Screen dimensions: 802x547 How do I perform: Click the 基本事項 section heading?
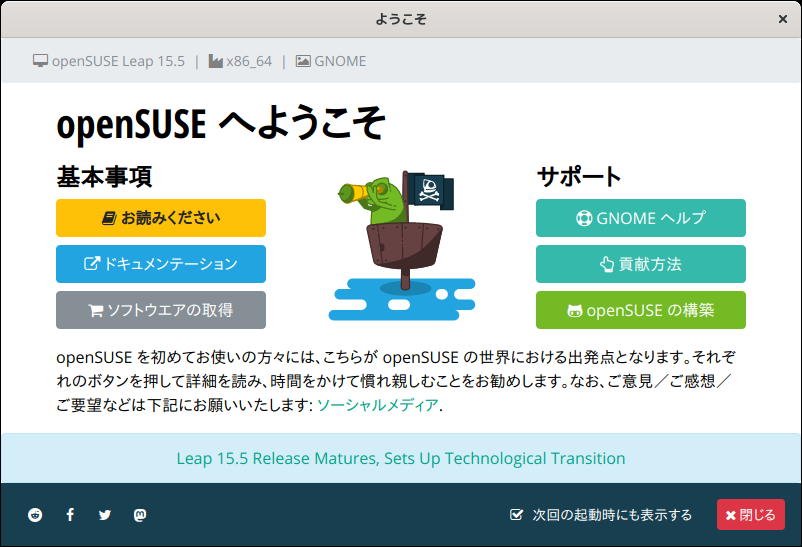pos(104,177)
